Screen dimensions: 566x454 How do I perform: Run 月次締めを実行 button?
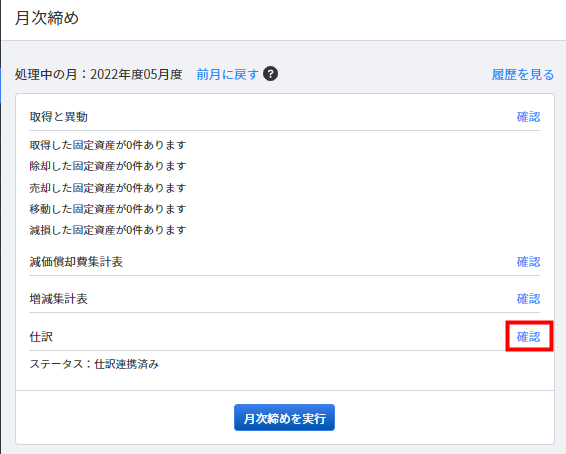click(284, 418)
